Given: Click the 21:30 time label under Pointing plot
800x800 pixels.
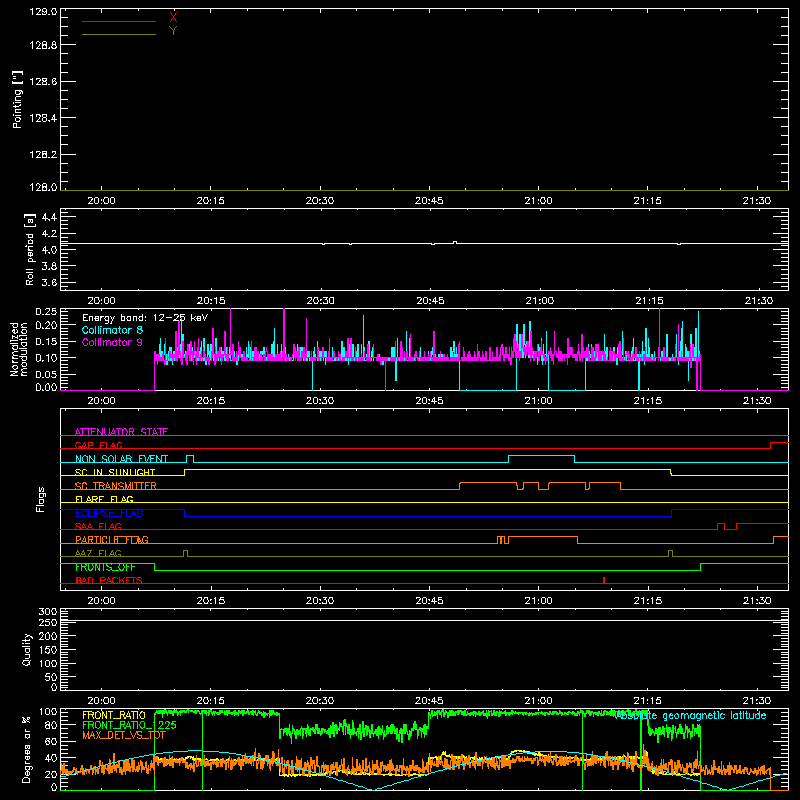Looking at the screenshot, I should (757, 201).
